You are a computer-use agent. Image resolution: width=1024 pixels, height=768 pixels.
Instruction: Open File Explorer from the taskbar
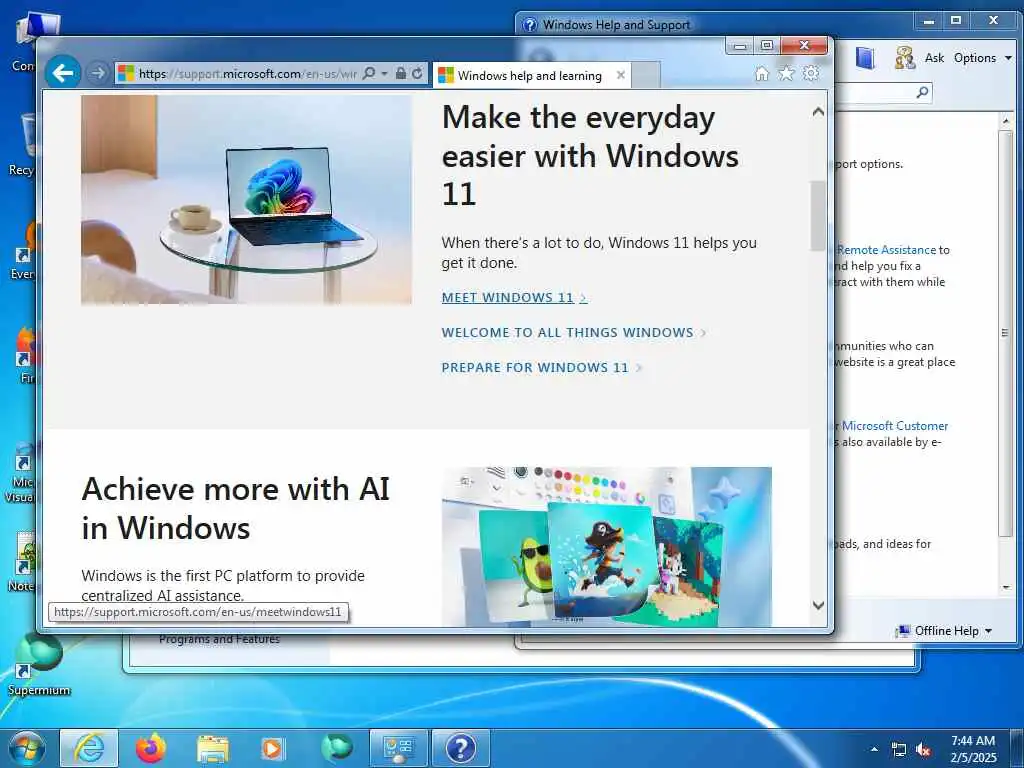213,749
